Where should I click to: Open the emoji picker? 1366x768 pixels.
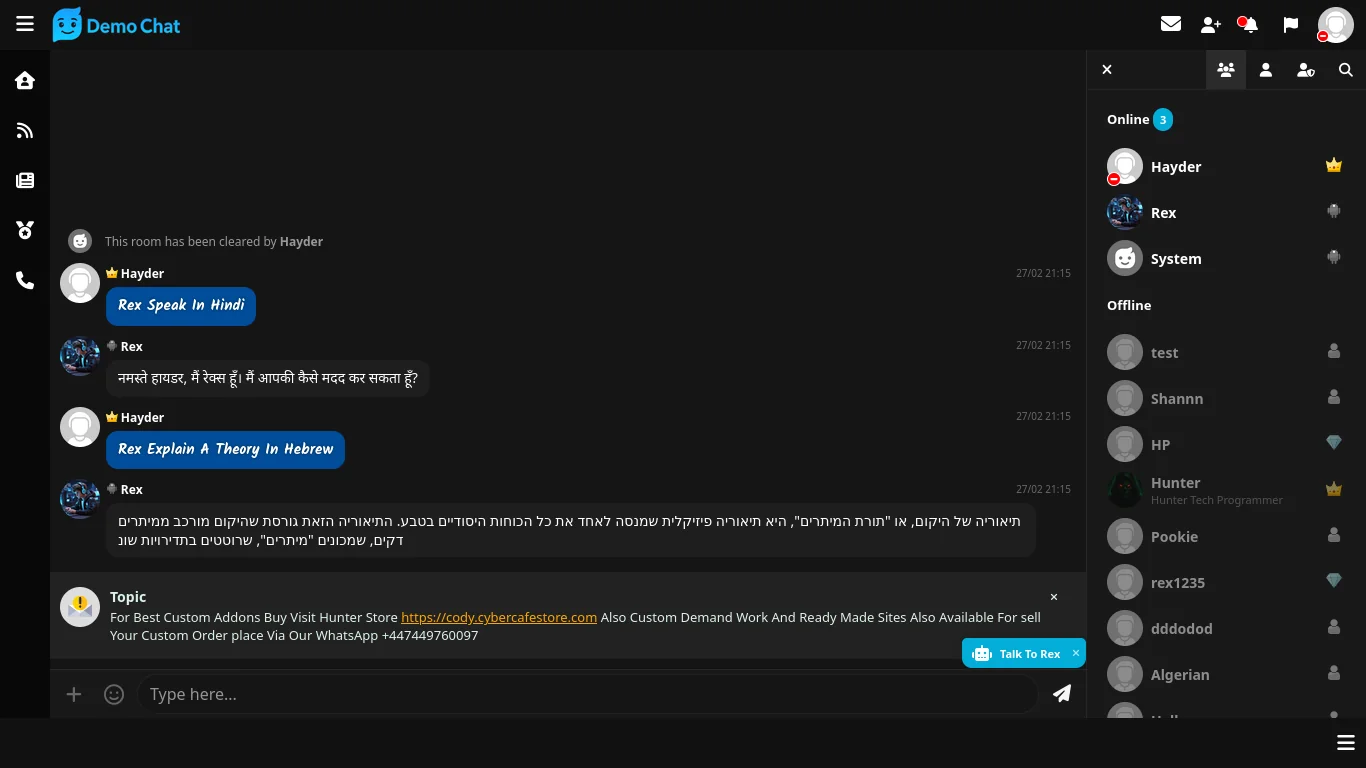click(114, 694)
